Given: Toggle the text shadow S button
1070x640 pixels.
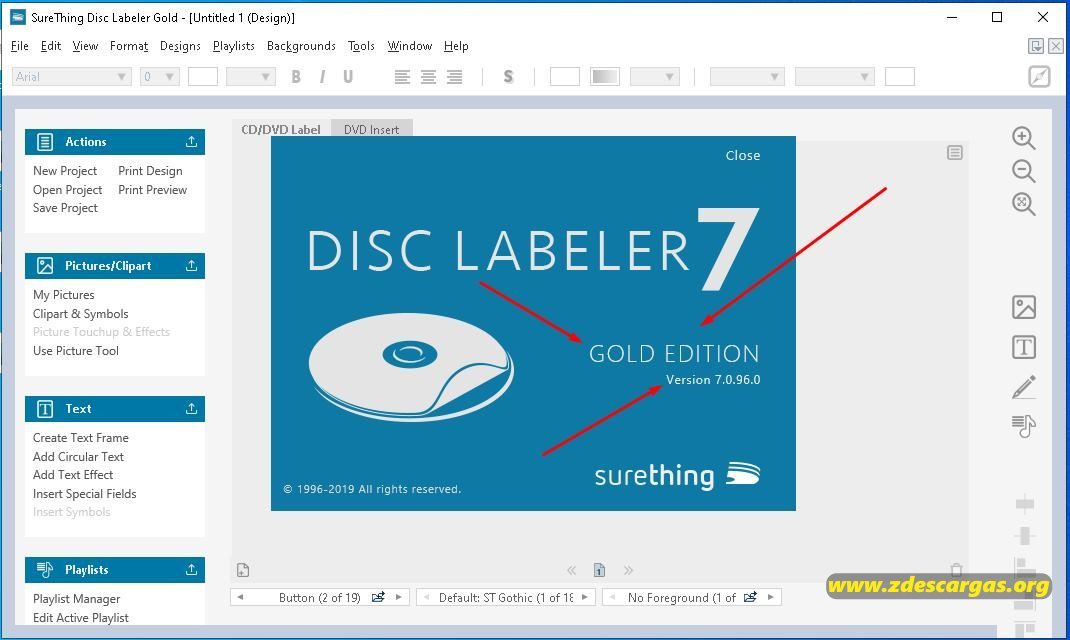Looking at the screenshot, I should click(508, 76).
